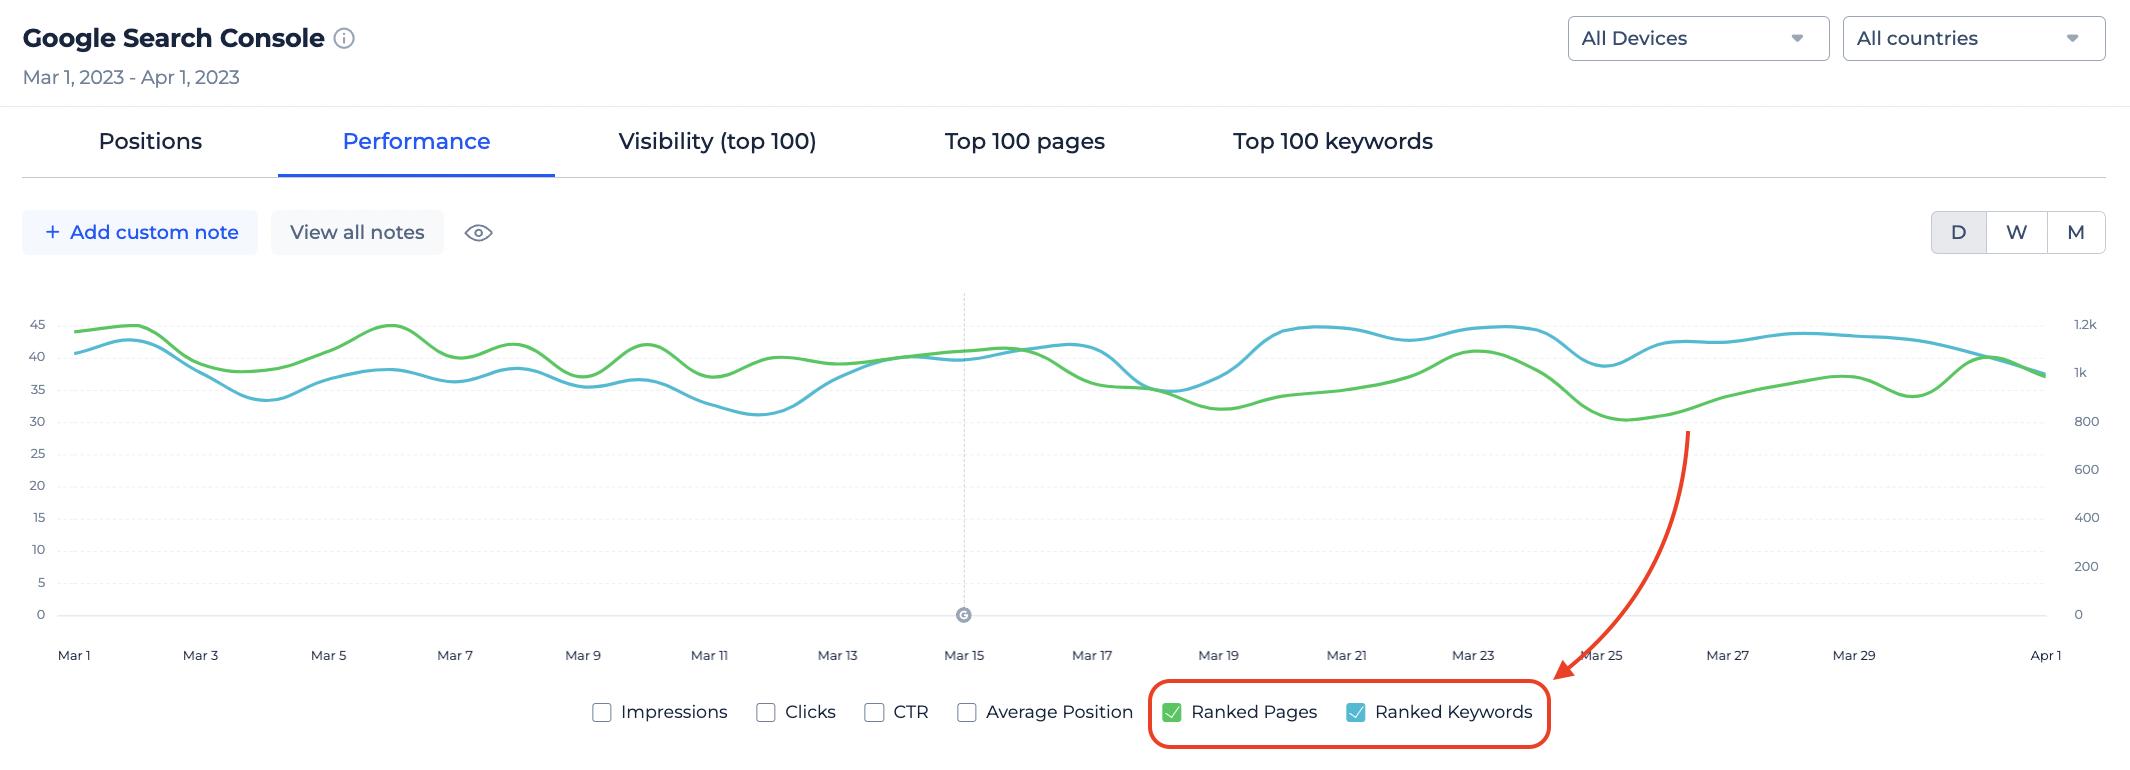Open the All Devices dropdown
This screenshot has height=770, width=2130.
point(1698,38)
